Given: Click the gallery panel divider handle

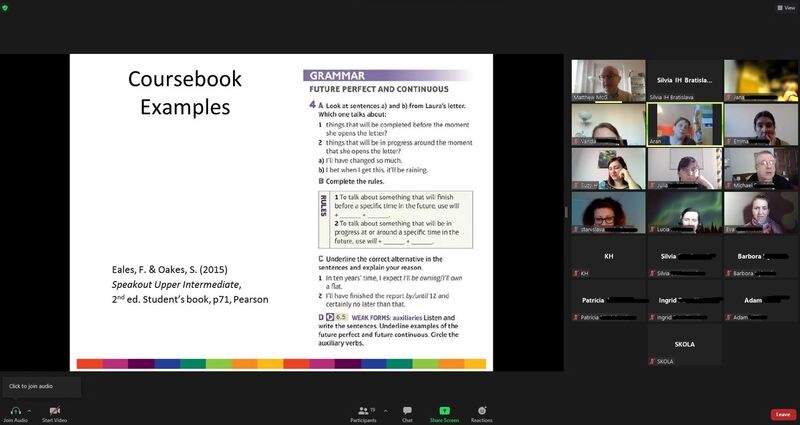Looking at the screenshot, I should click(565, 212).
